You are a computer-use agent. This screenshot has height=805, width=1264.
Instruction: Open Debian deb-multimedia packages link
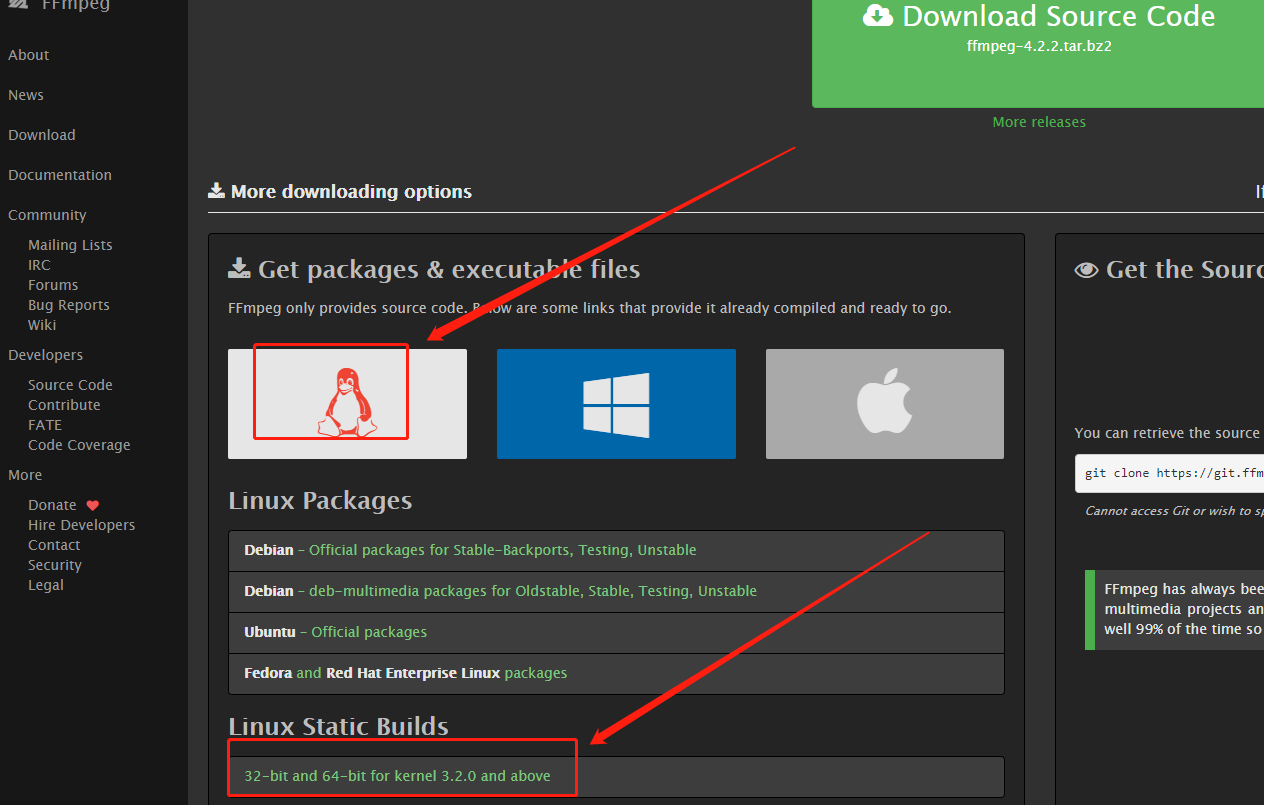[x=533, y=591]
